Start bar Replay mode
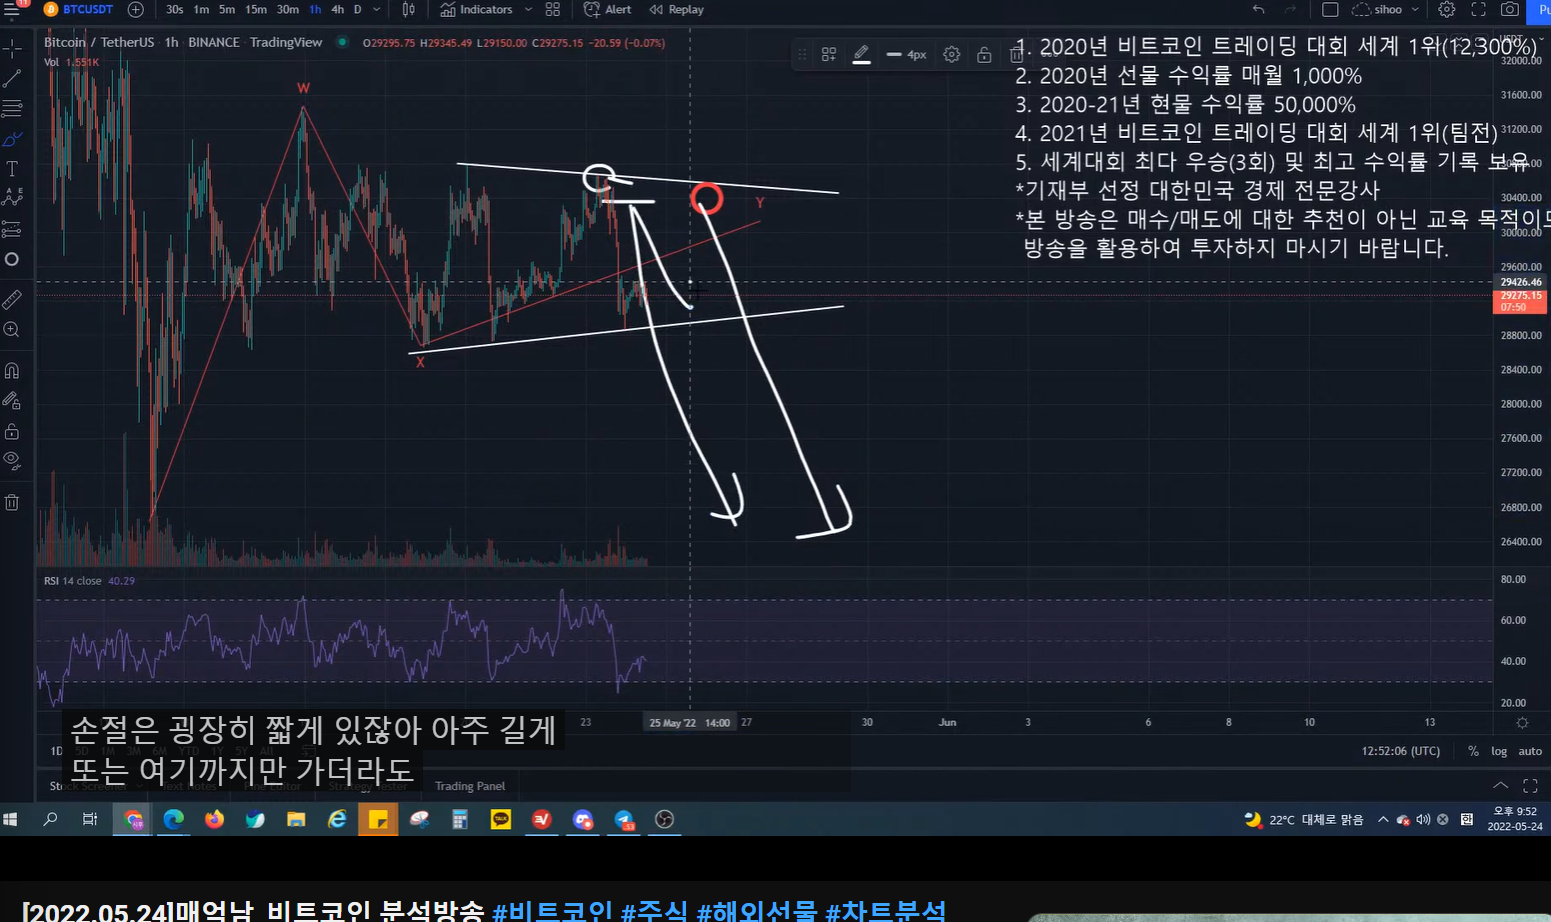1551x922 pixels. click(676, 9)
